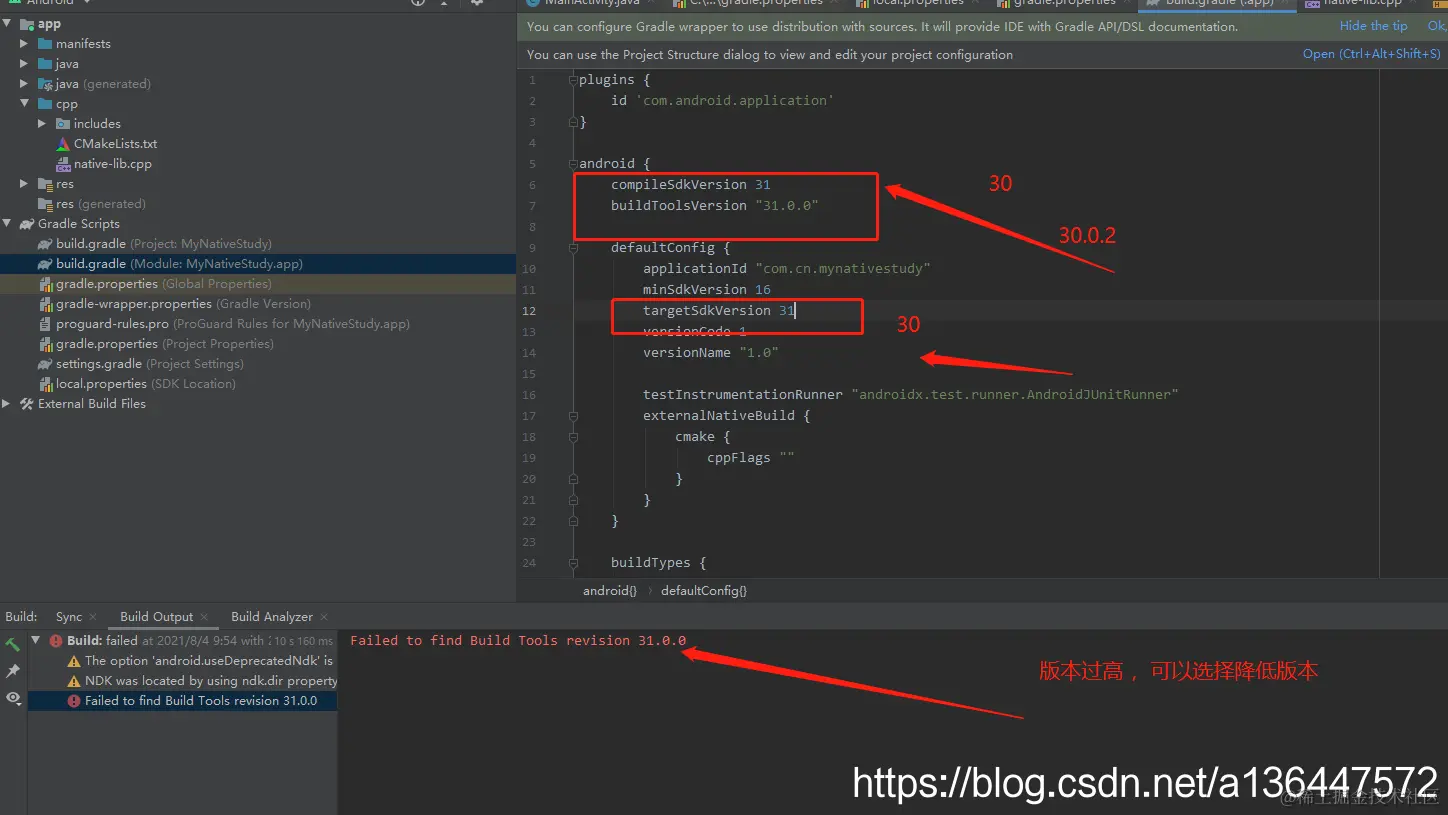Expand the java (generated) folder
The width and height of the screenshot is (1448, 815).
point(25,84)
